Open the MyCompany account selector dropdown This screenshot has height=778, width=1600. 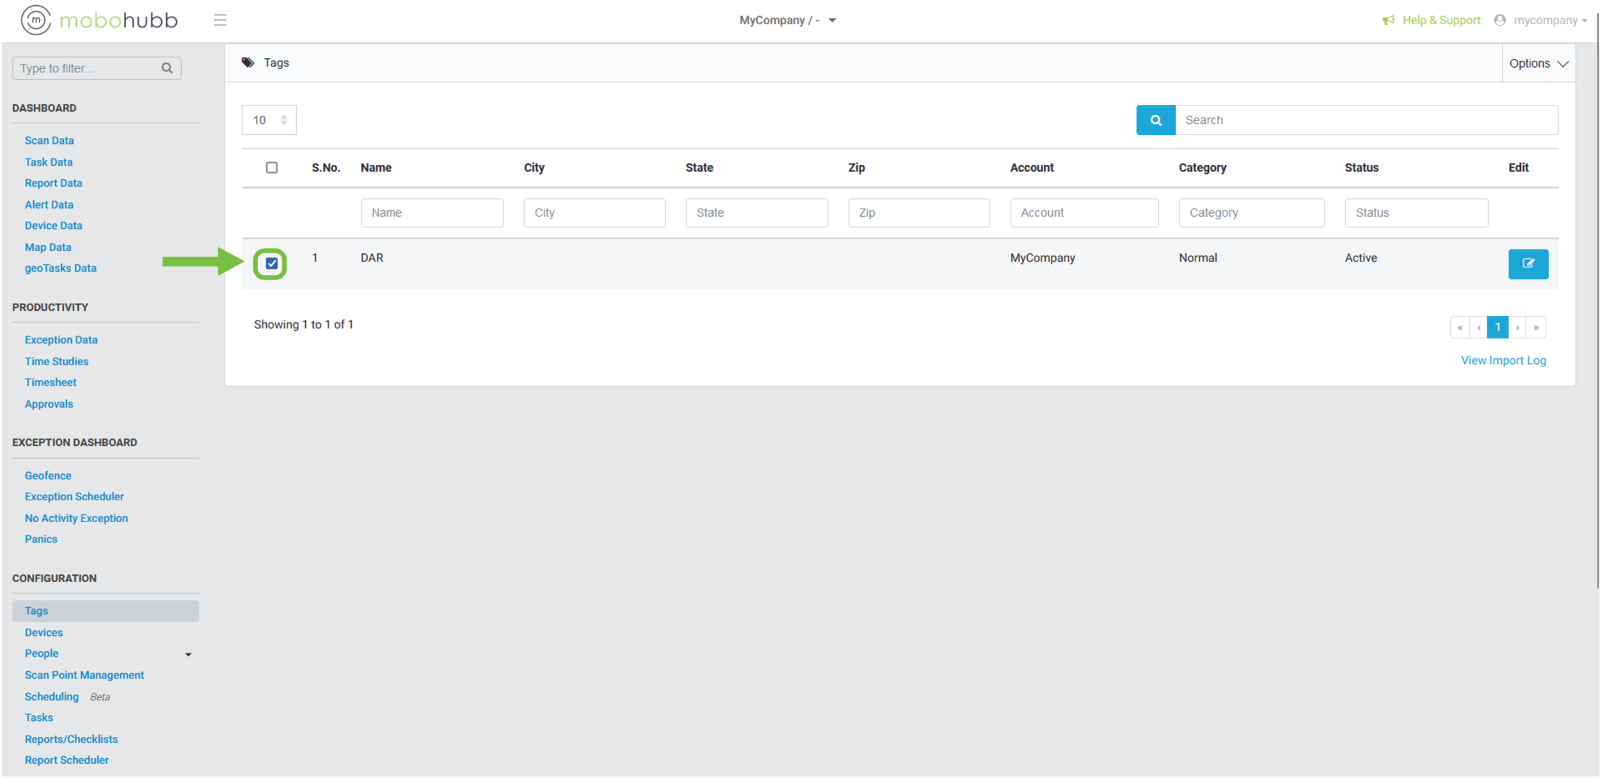click(787, 20)
